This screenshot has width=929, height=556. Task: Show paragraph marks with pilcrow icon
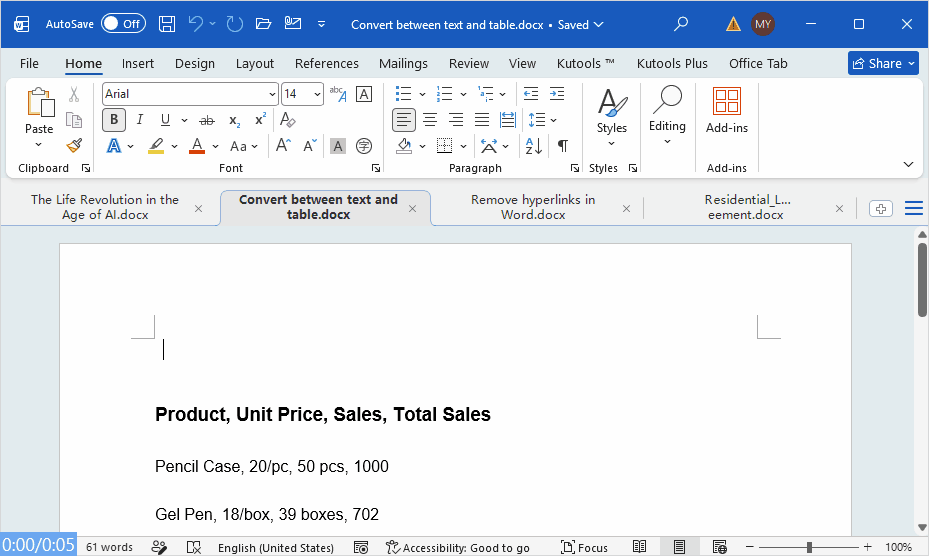563,146
